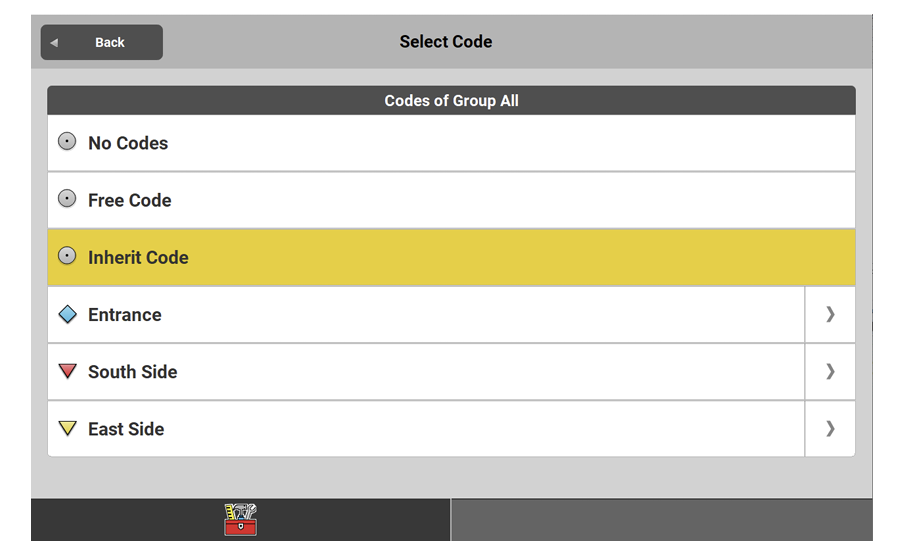This screenshot has height=555, width=916.
Task: Click the blue diamond Entrance icon
Action: click(x=68, y=315)
